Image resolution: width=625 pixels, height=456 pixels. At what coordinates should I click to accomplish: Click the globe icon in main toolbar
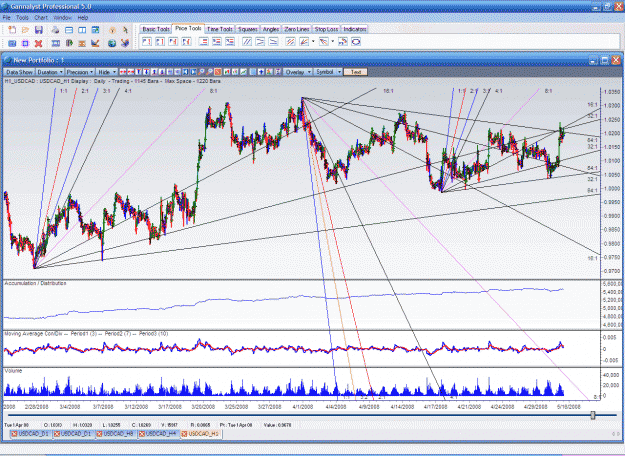(x=112, y=43)
